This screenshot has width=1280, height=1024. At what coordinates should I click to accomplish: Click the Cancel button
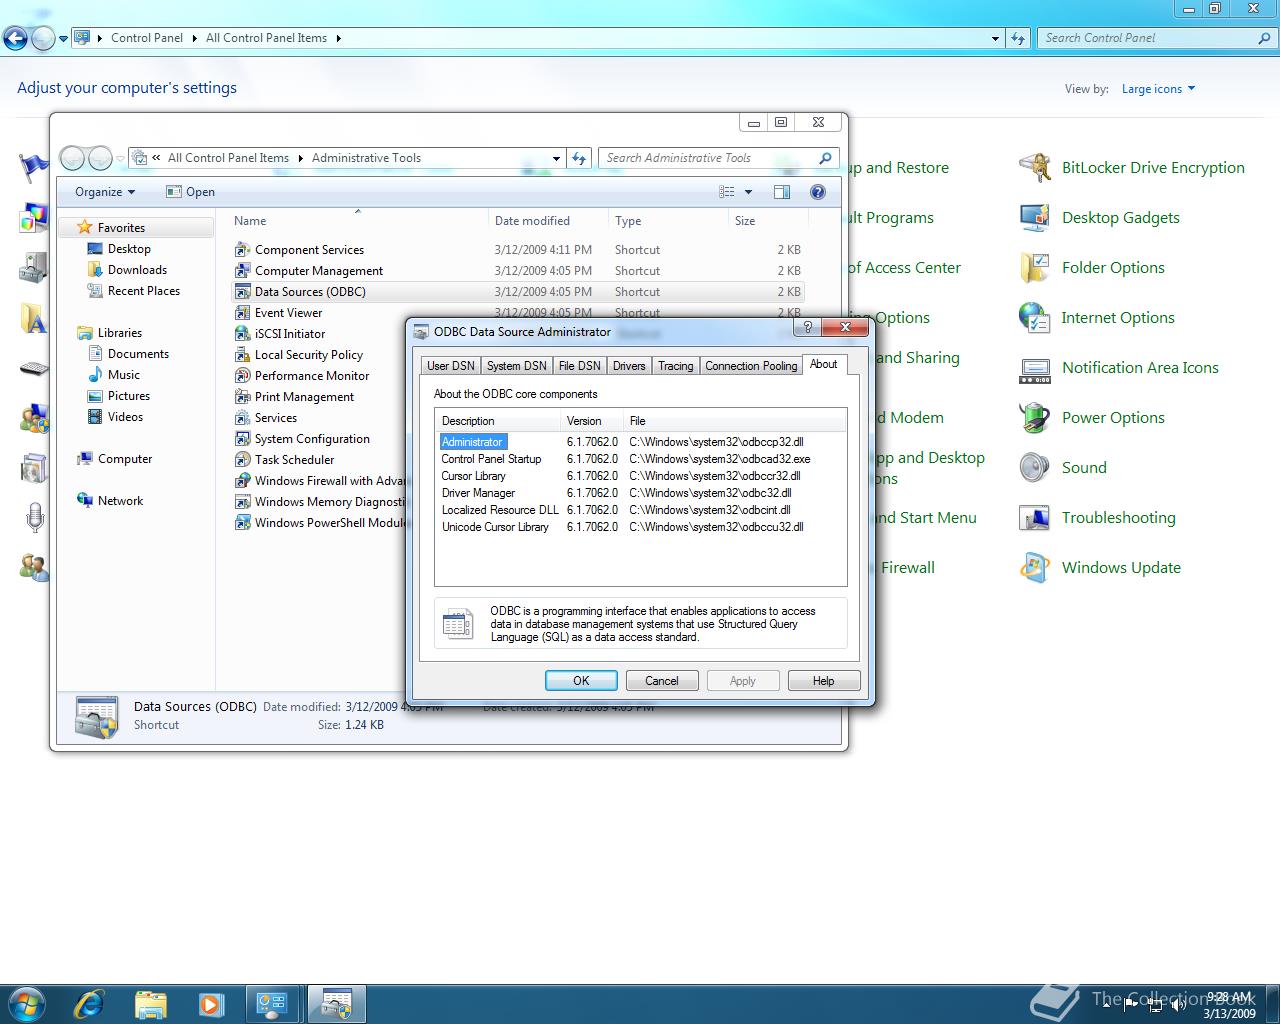[x=662, y=681]
